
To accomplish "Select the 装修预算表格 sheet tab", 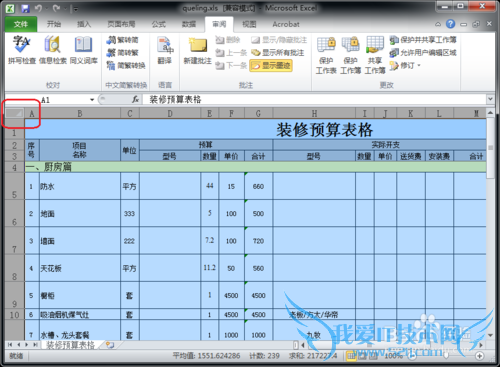I will coord(70,345).
